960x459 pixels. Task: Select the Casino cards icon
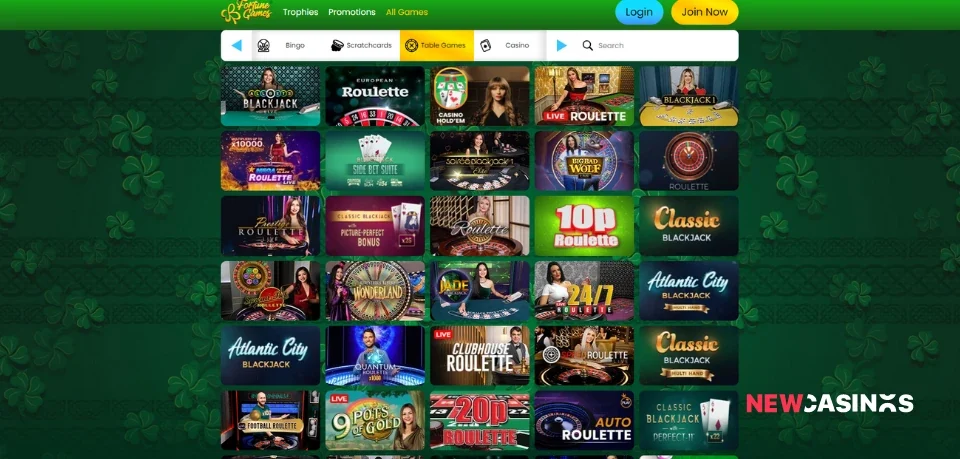pos(486,45)
